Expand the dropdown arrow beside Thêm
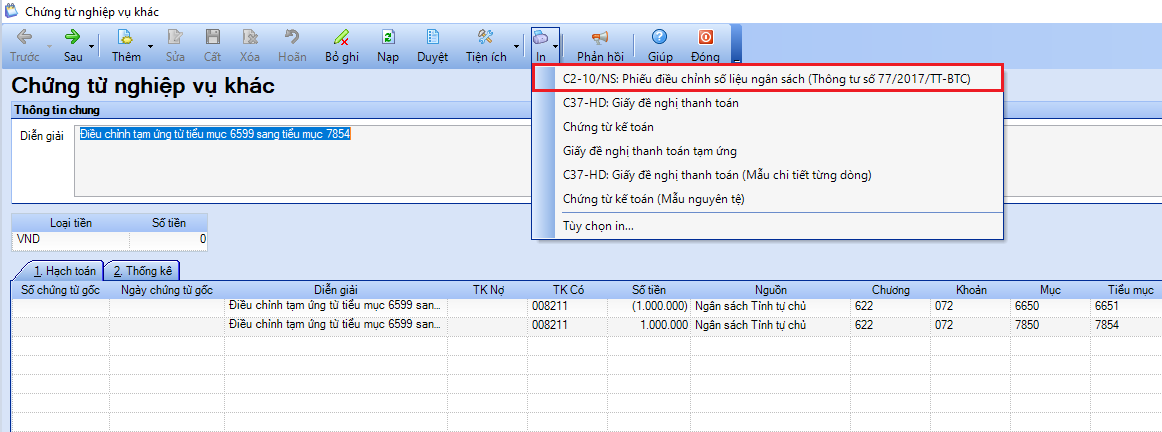Screen dimensions: 1162x432 (150, 46)
